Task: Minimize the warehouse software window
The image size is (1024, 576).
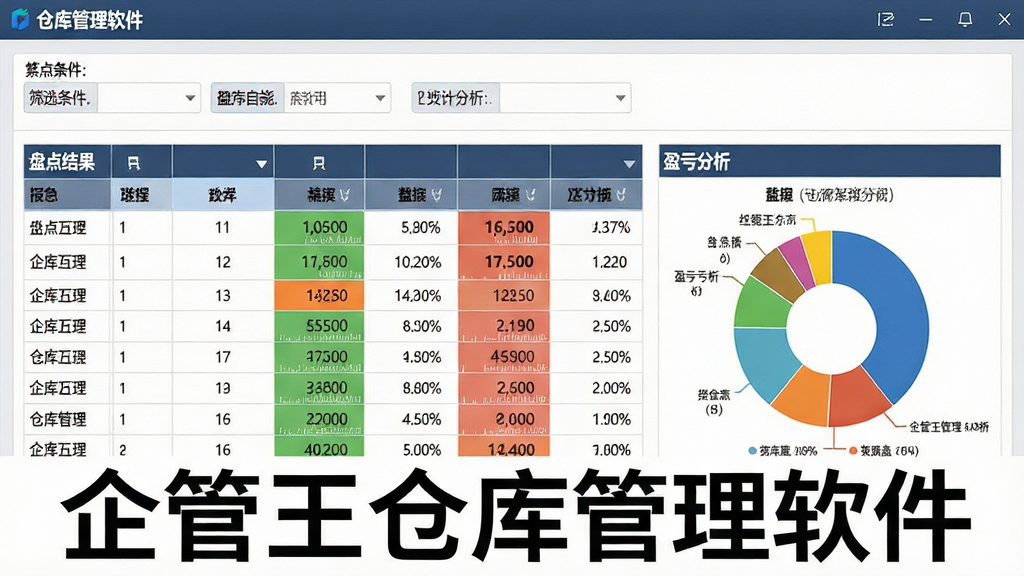Action: point(925,20)
